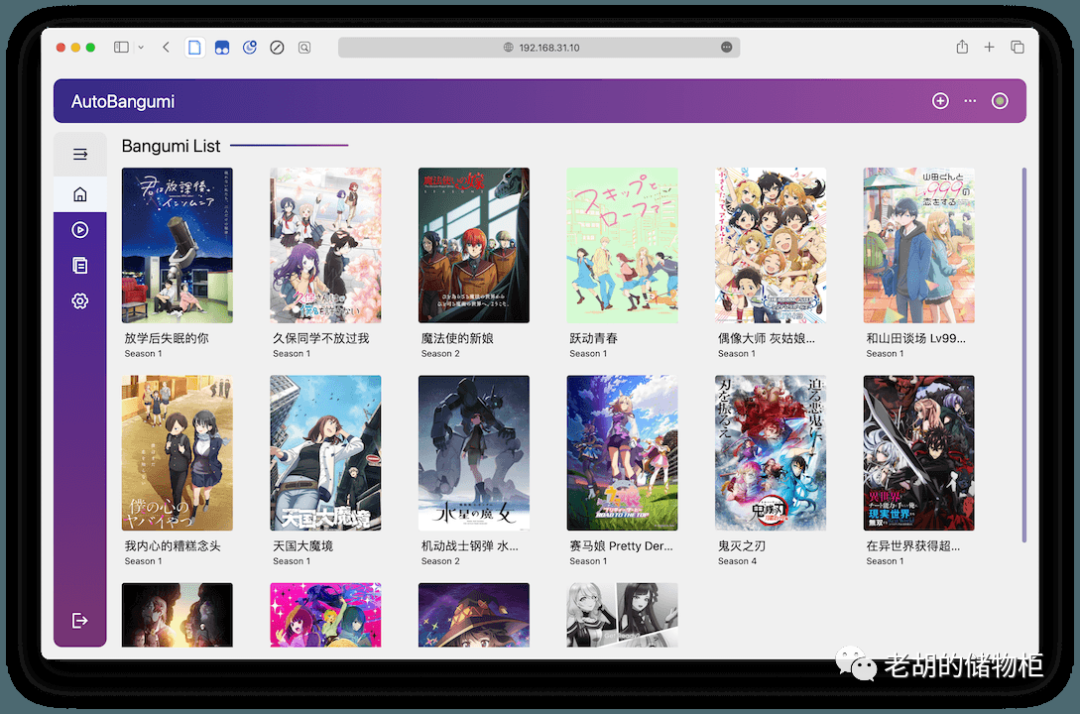Image resolution: width=1080 pixels, height=714 pixels.
Task: Open the page options button in the address bar
Action: [x=726, y=47]
